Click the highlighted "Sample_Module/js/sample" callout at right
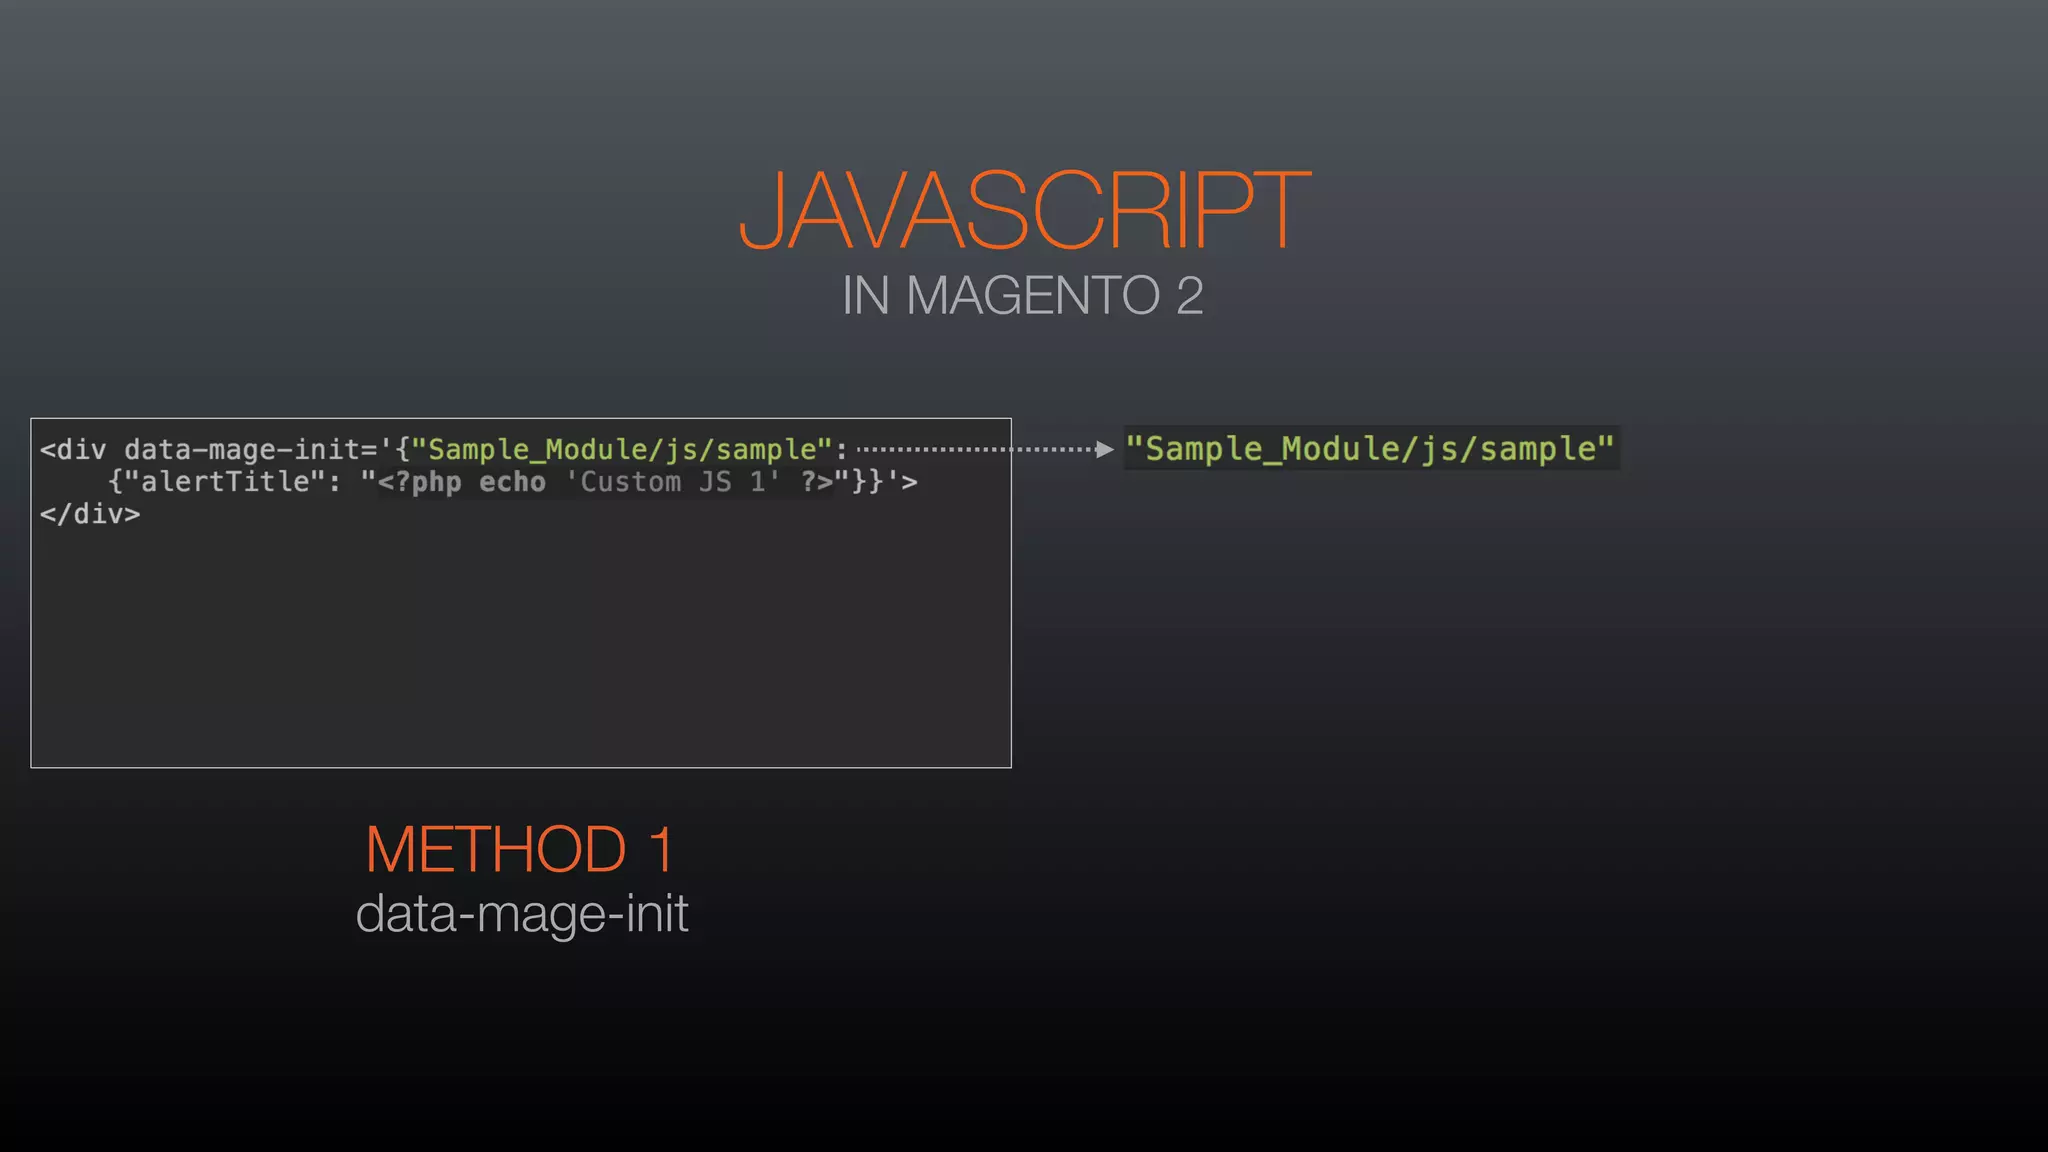The width and height of the screenshot is (2048, 1152). [1371, 449]
